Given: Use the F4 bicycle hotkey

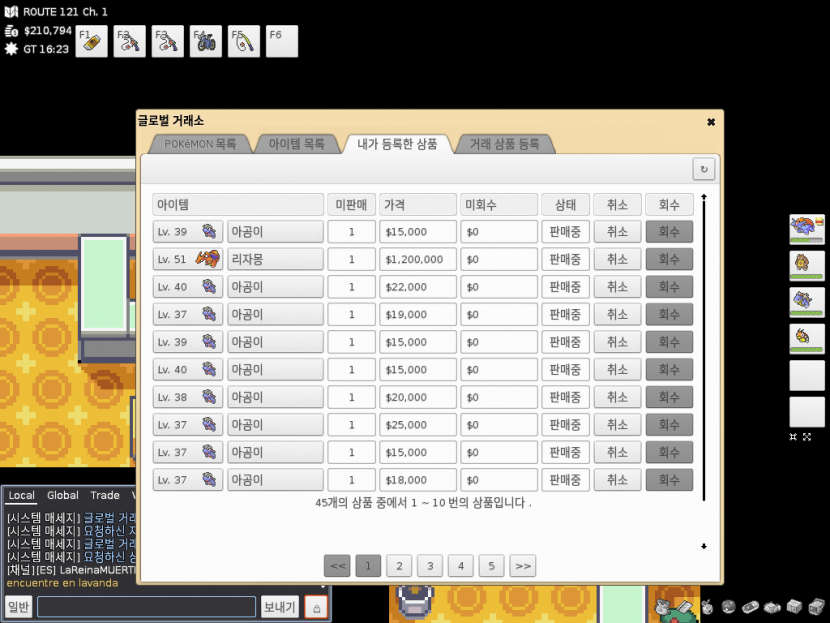Looking at the screenshot, I should click(x=206, y=42).
